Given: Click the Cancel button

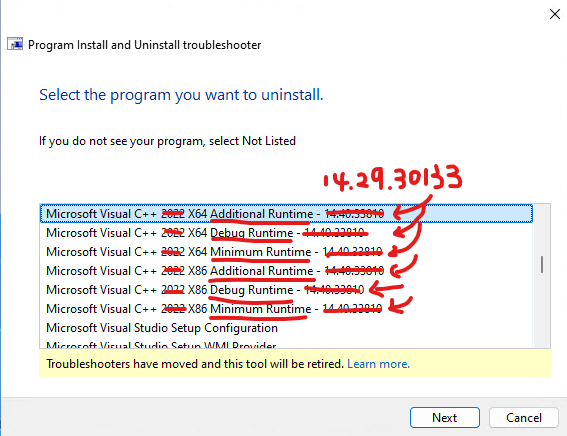Looking at the screenshot, I should (x=524, y=418).
